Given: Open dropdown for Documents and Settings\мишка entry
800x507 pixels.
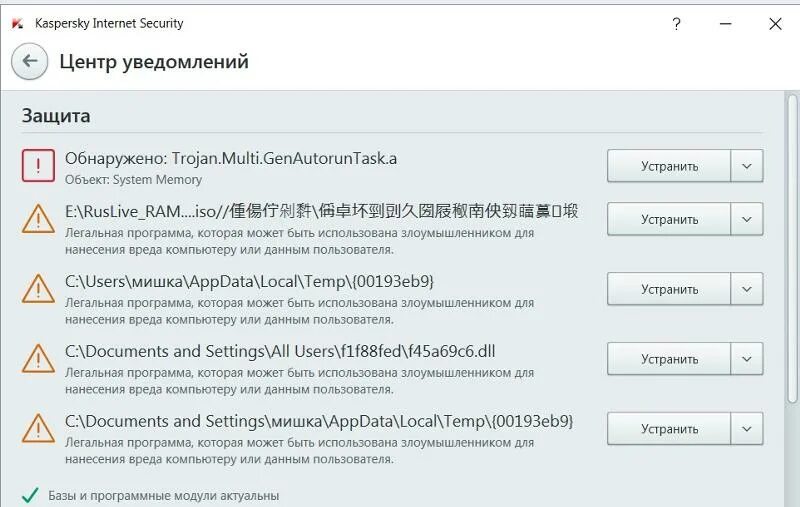Looking at the screenshot, I should coord(747,428).
